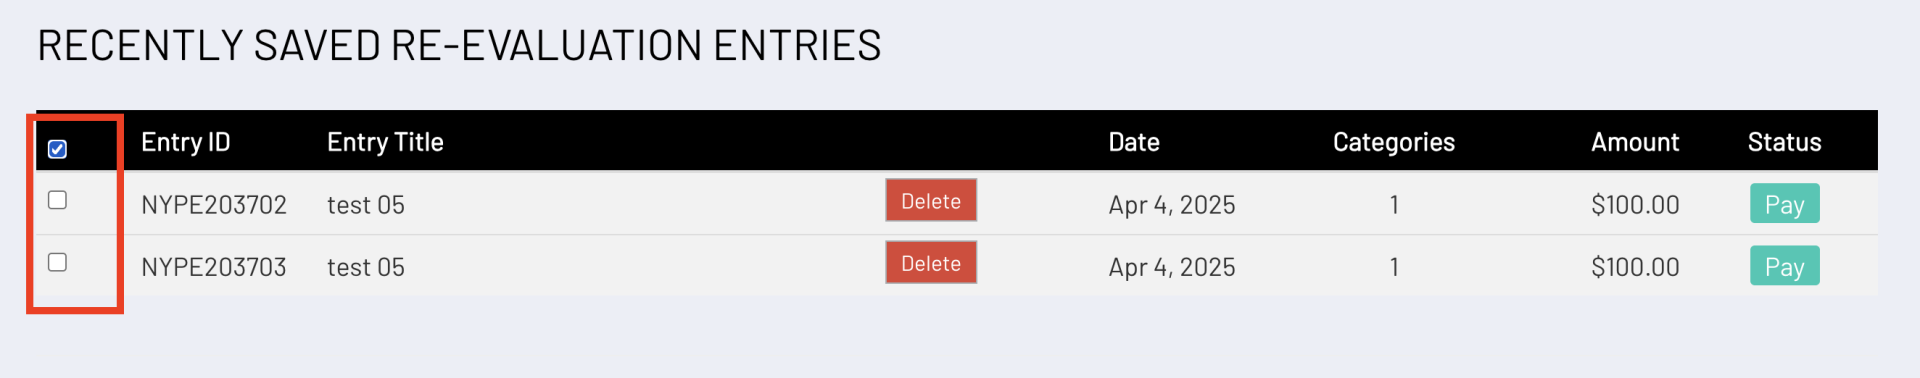Click the Amount column header

point(1635,142)
